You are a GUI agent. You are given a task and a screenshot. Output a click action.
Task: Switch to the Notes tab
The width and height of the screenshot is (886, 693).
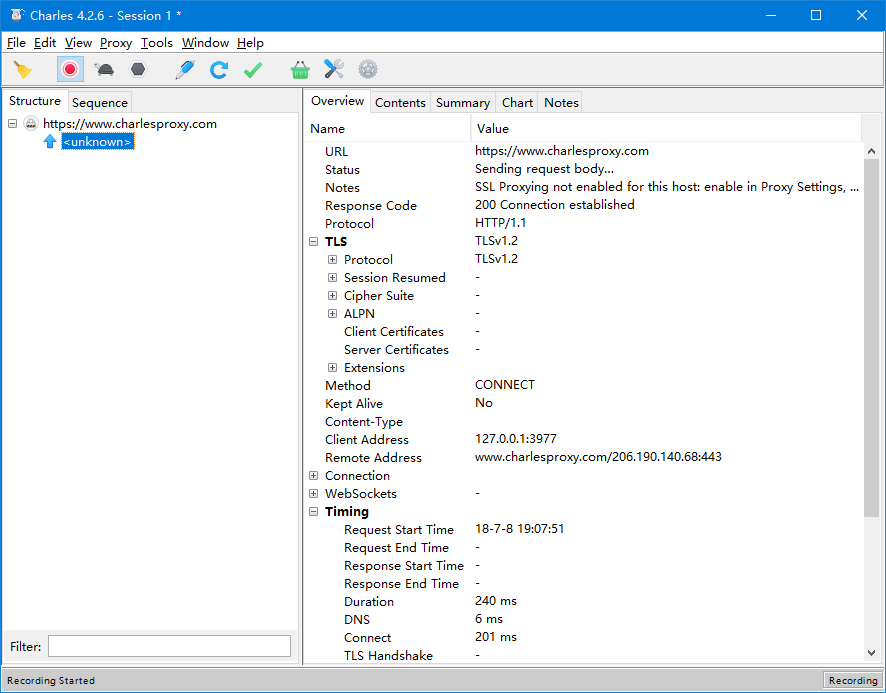561,102
